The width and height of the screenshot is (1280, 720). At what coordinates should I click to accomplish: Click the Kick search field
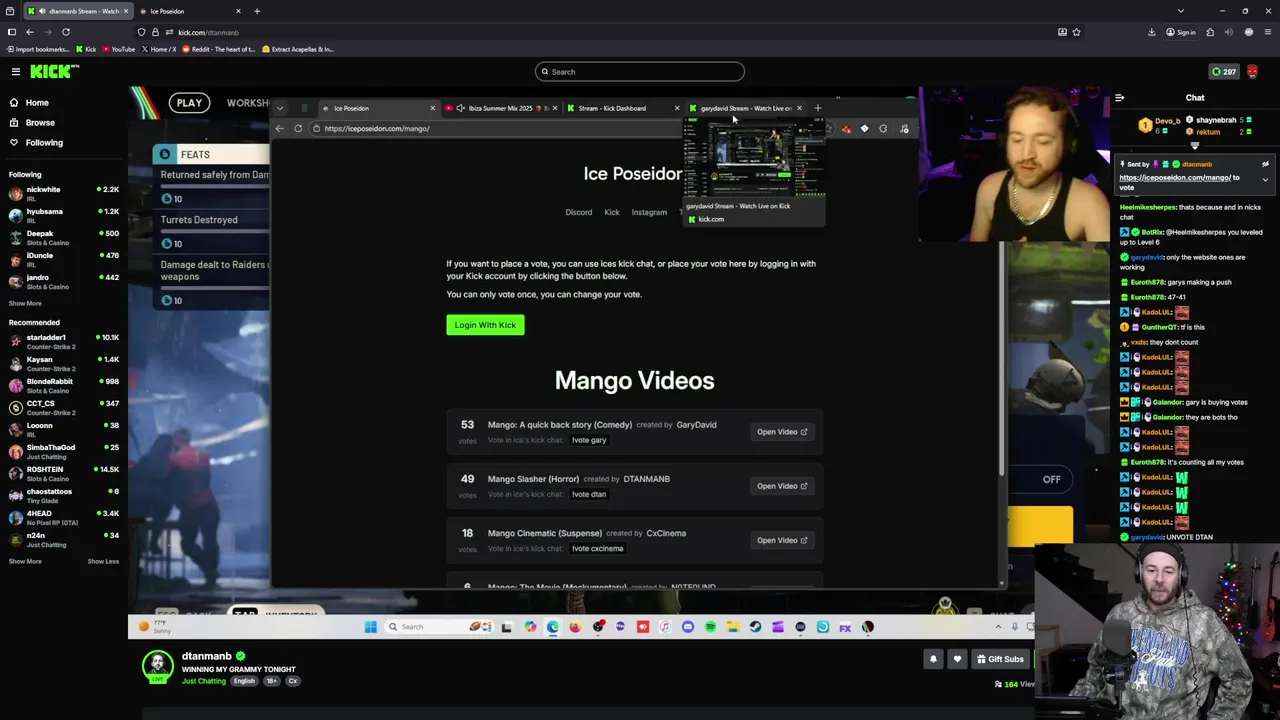(x=640, y=71)
